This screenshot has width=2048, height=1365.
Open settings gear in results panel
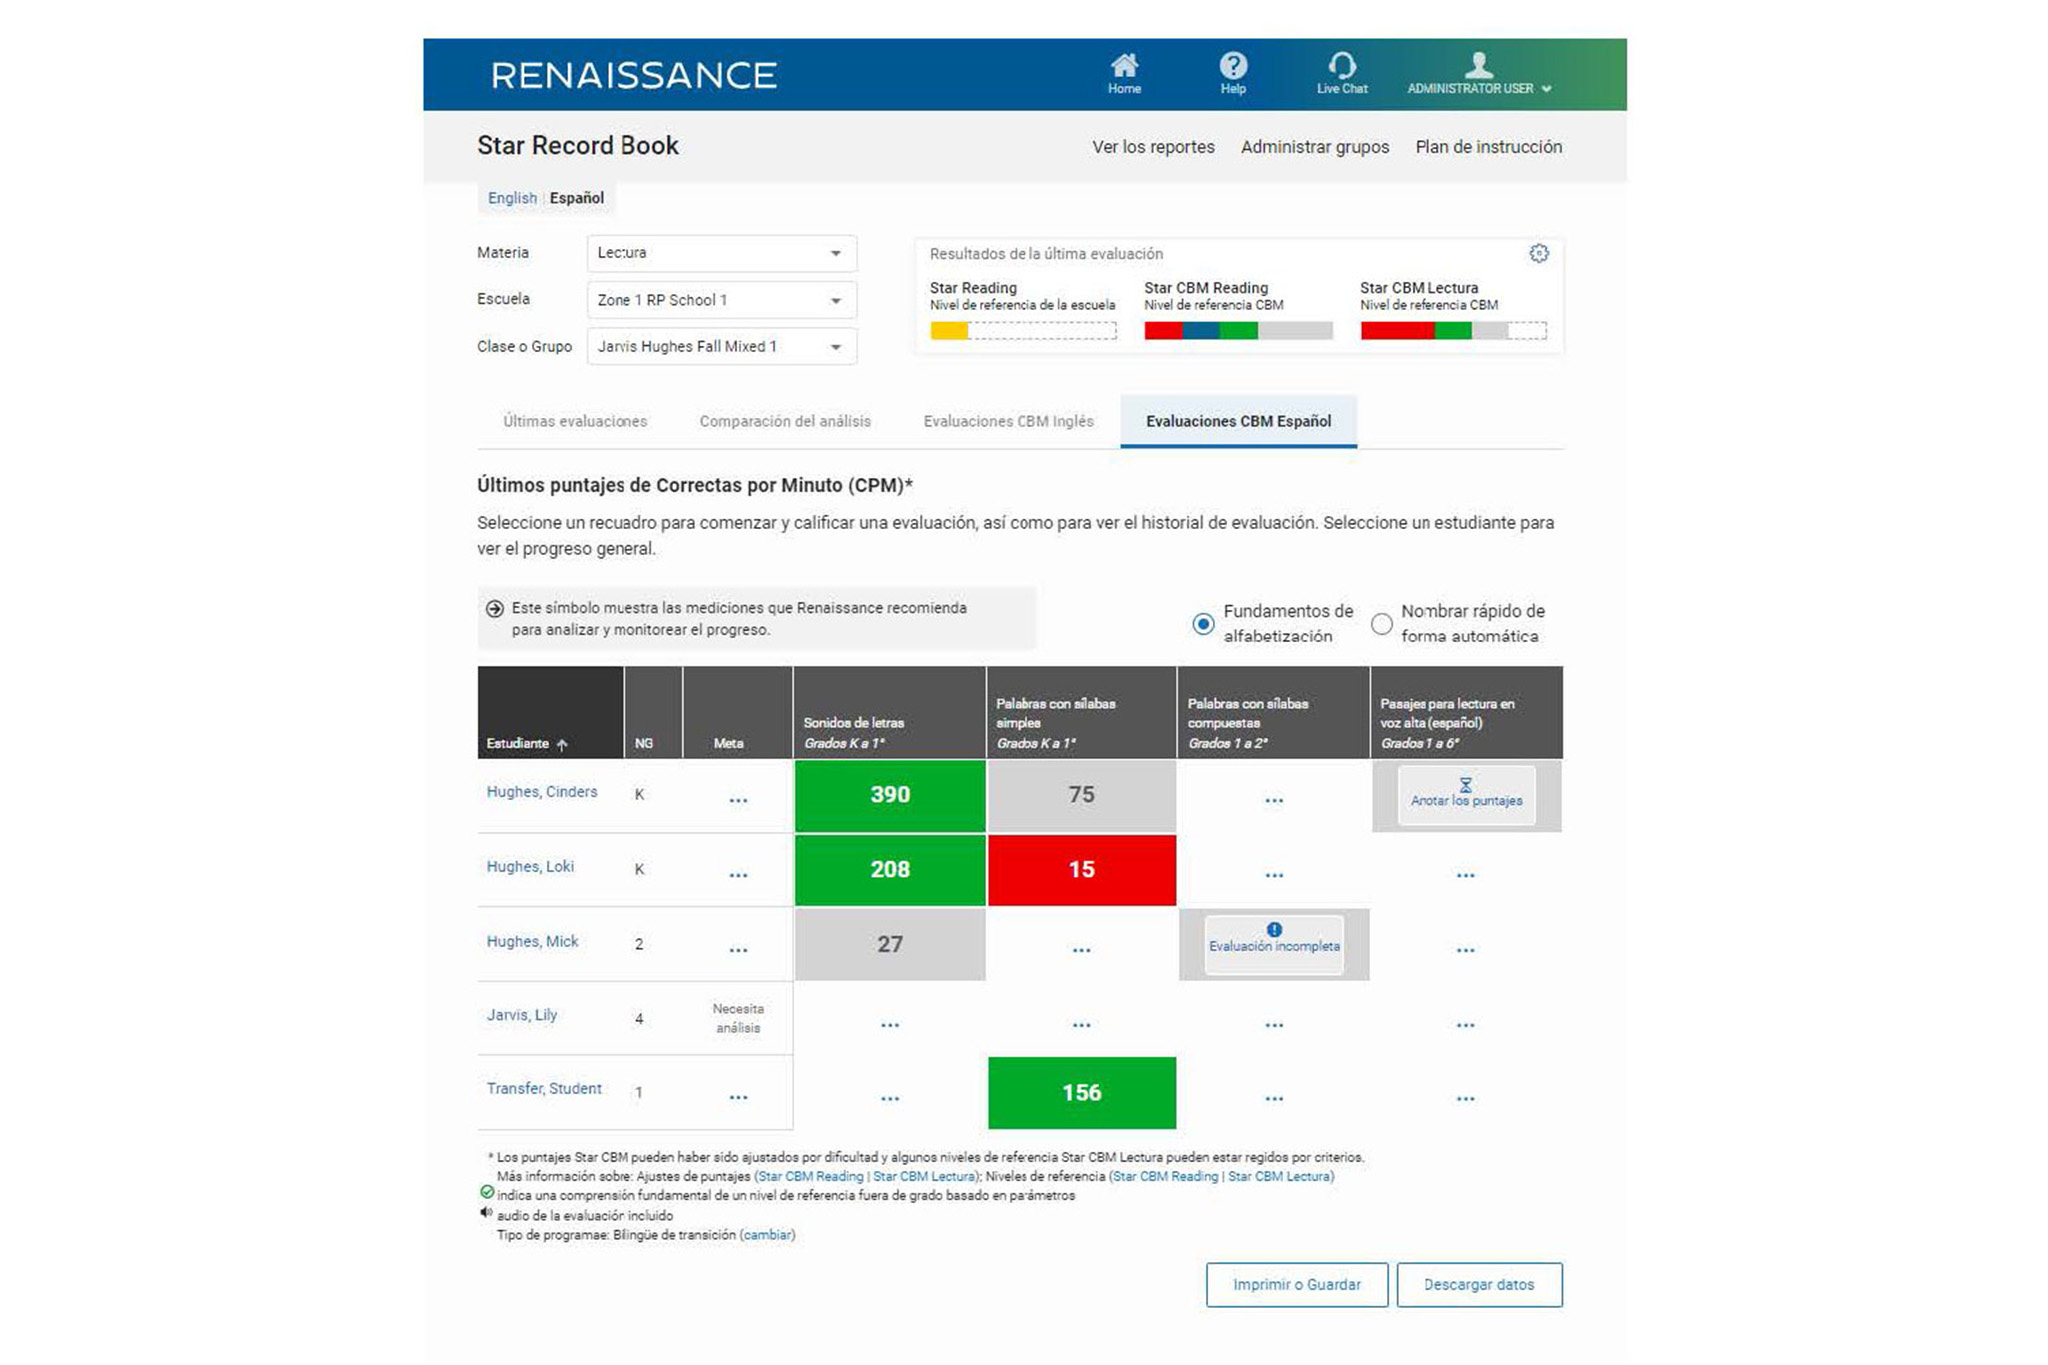pyautogui.click(x=1539, y=253)
